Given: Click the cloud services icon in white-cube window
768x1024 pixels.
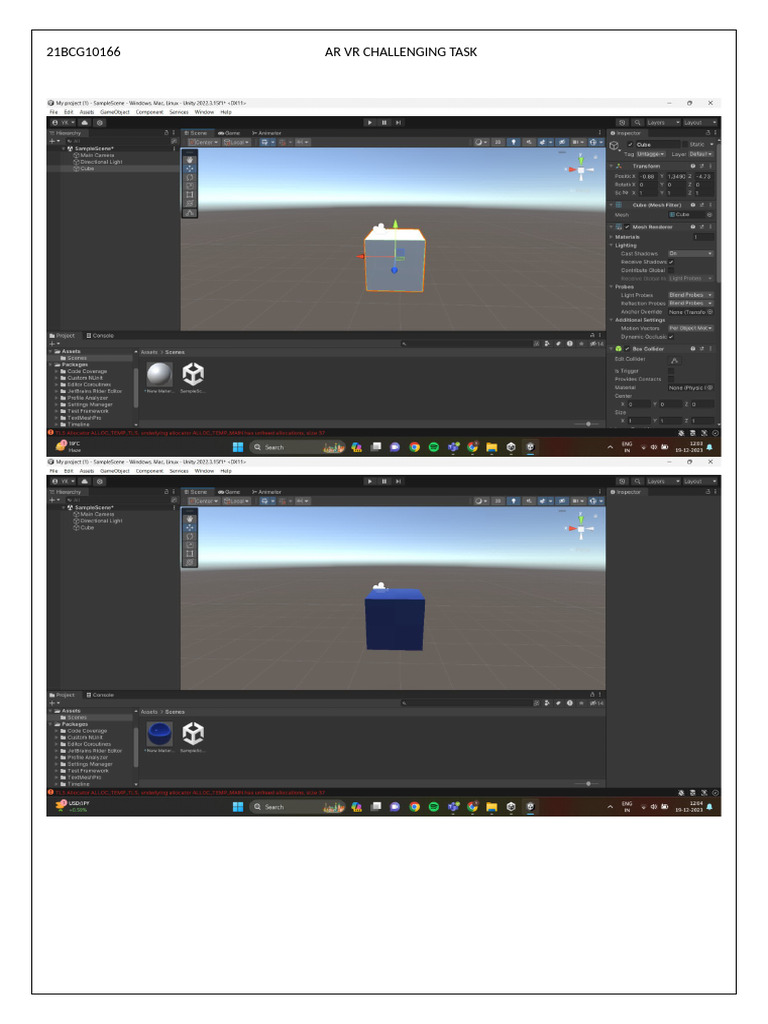Looking at the screenshot, I should click(x=84, y=123).
